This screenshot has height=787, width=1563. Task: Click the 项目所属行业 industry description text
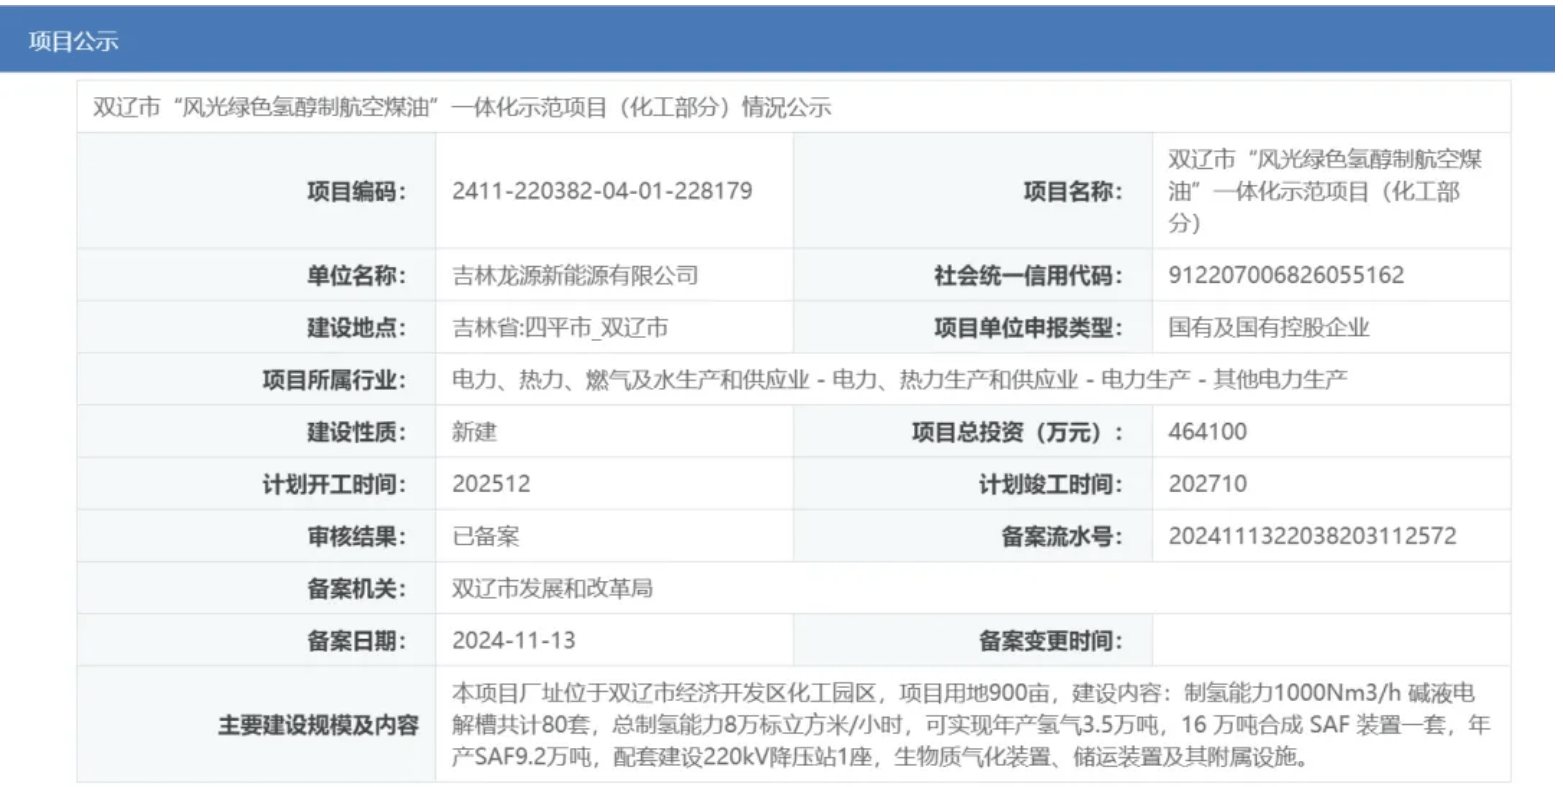click(x=899, y=380)
